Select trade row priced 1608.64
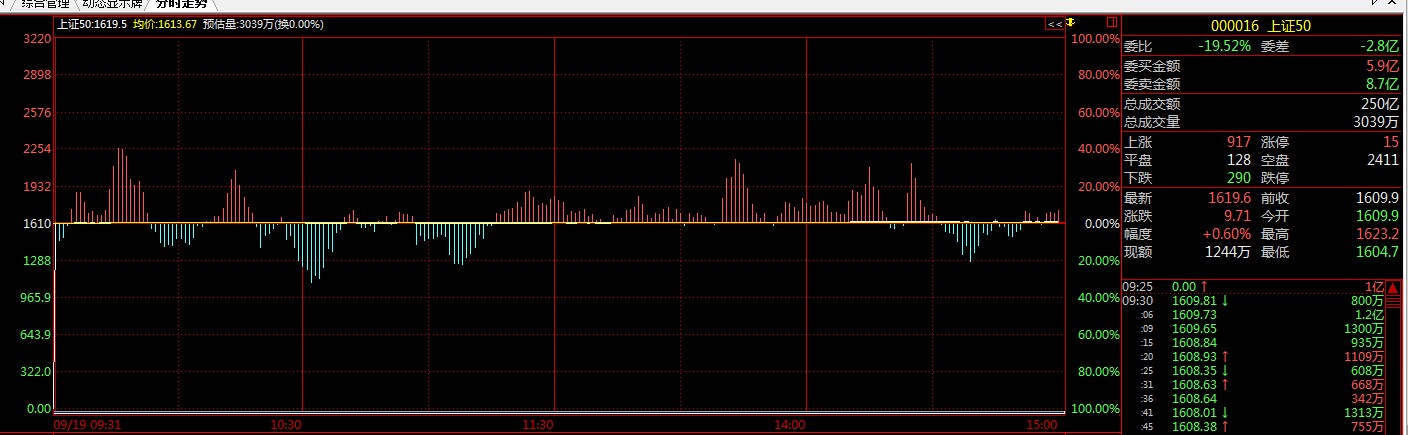 [x=1254, y=398]
